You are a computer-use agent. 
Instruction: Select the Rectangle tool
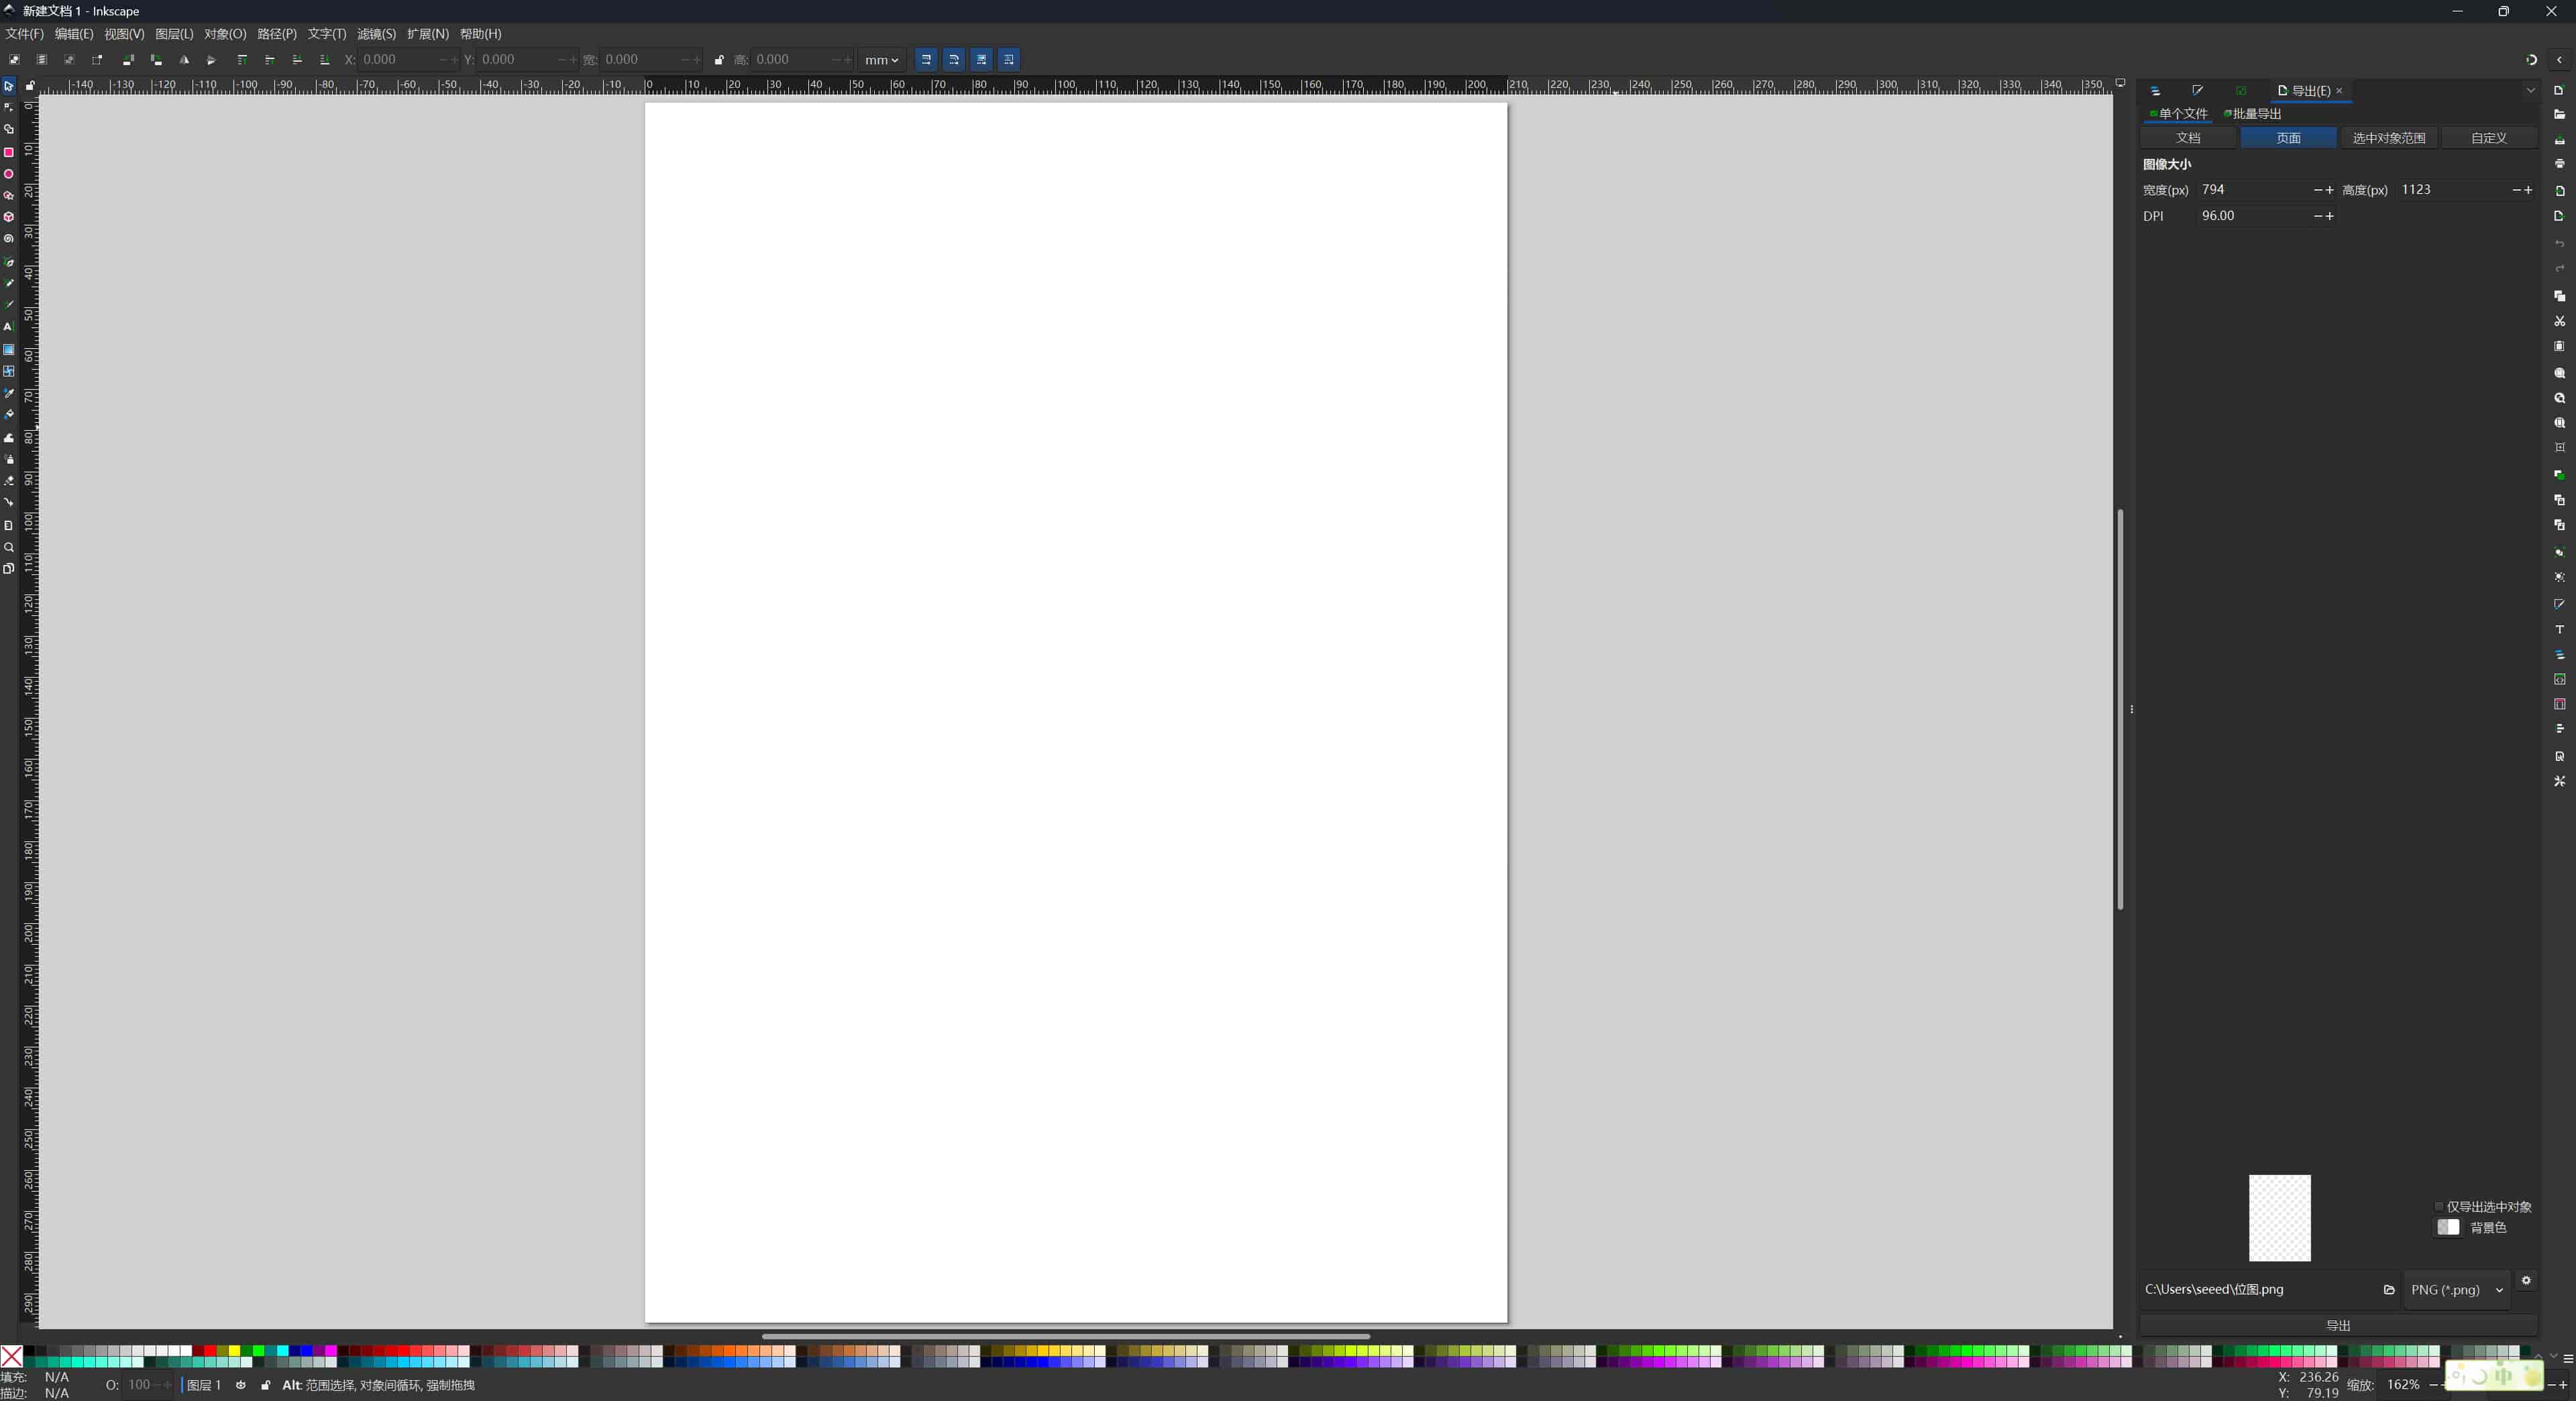pyautogui.click(x=9, y=153)
